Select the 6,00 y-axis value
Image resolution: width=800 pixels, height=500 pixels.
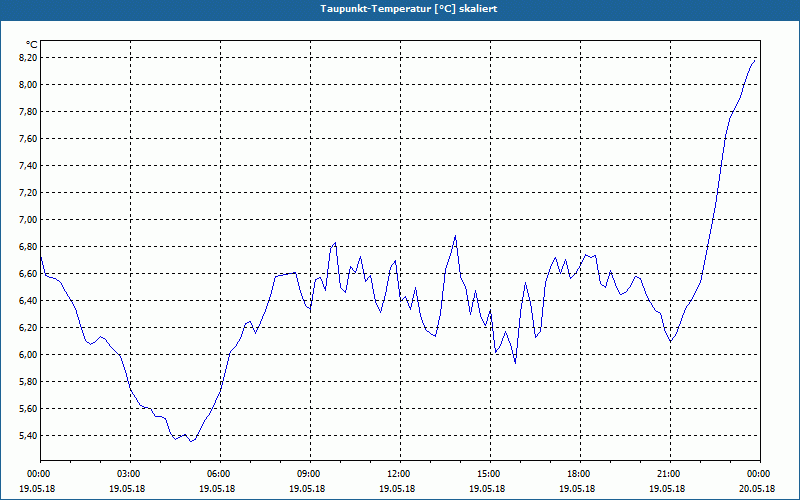point(28,355)
